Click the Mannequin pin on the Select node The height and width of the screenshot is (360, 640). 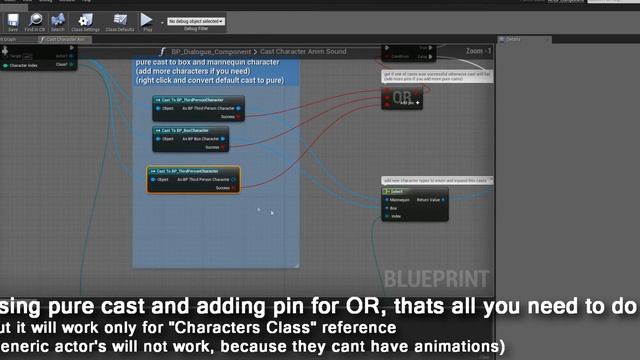point(387,200)
